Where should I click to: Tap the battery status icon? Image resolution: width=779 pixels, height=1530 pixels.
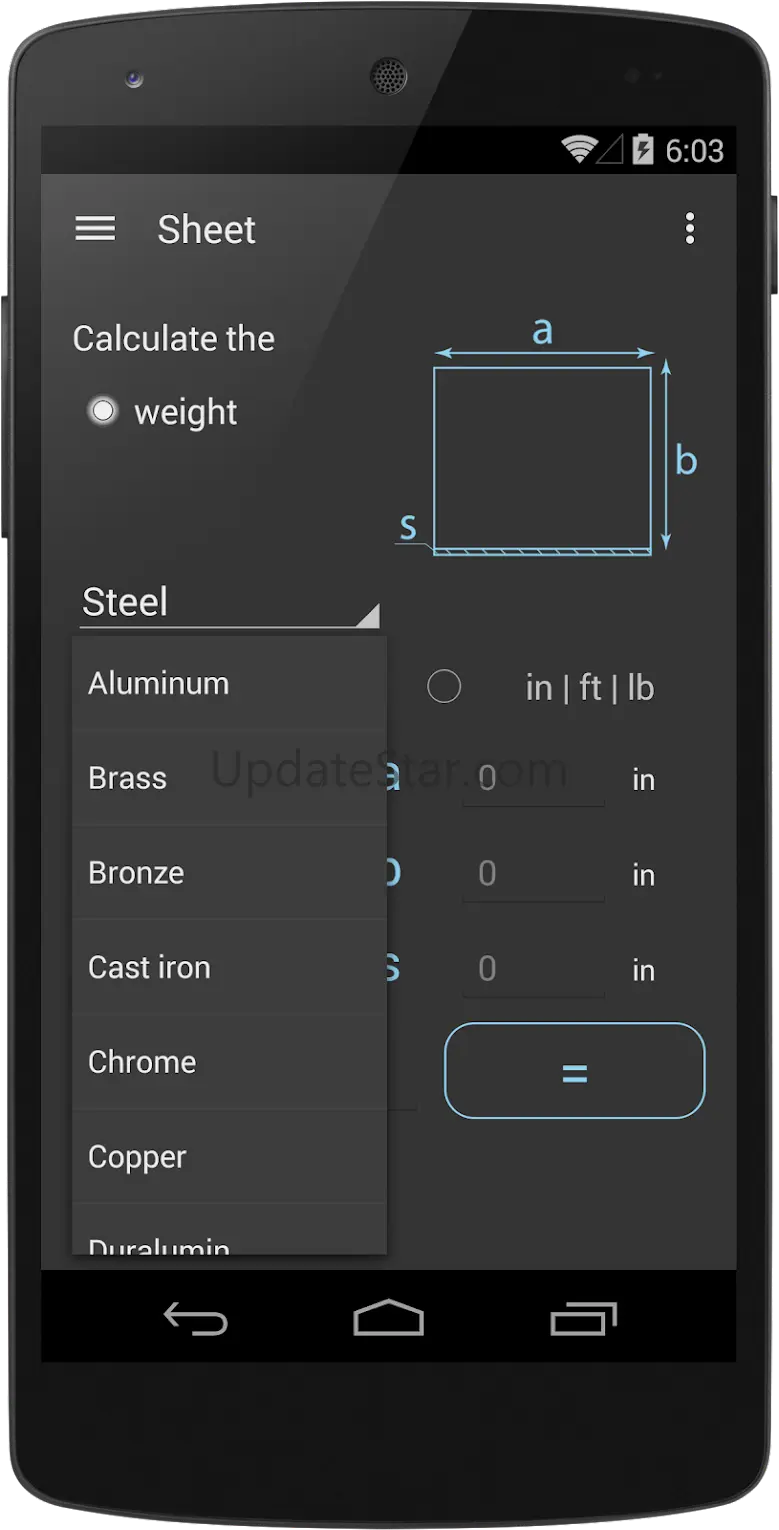(x=642, y=150)
